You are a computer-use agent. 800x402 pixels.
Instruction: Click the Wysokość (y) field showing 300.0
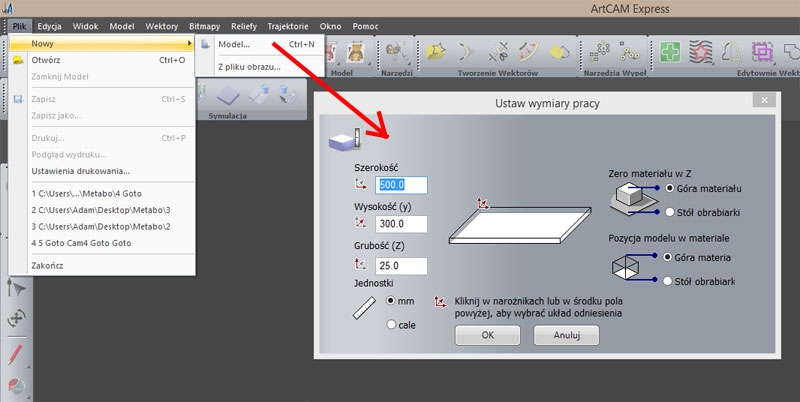pos(402,224)
